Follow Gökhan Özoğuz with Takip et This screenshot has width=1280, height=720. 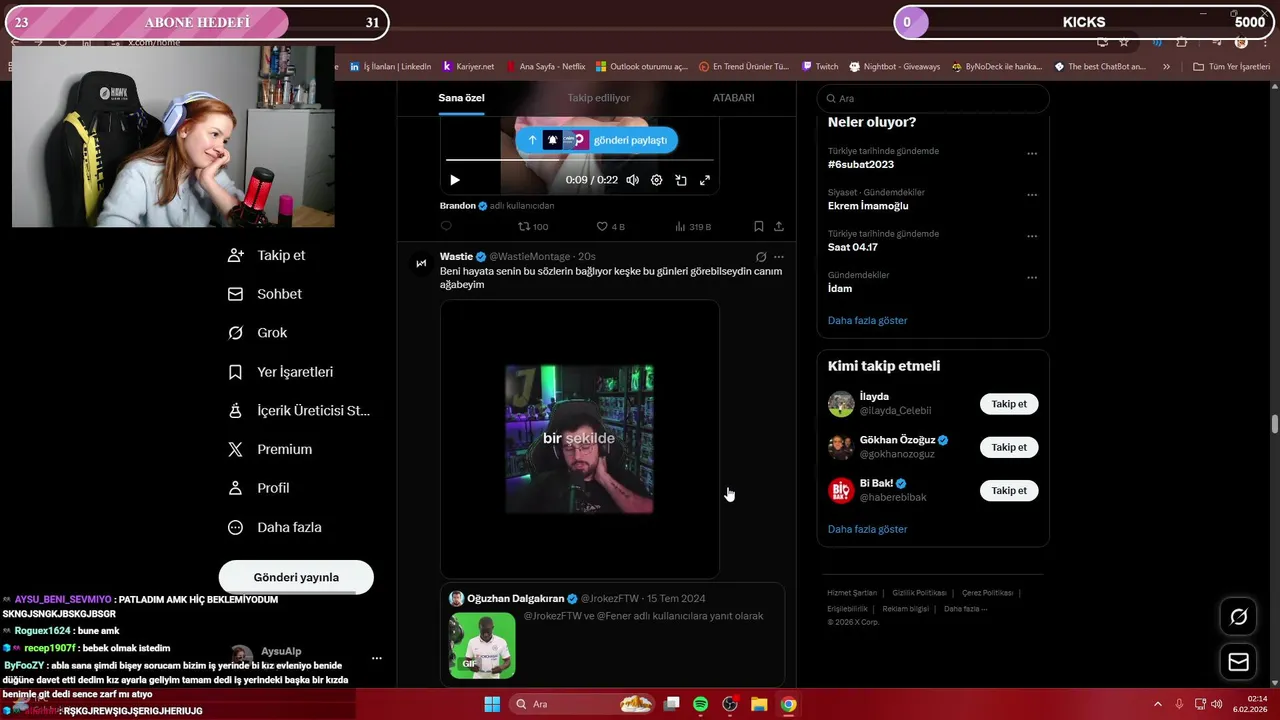(x=1009, y=447)
